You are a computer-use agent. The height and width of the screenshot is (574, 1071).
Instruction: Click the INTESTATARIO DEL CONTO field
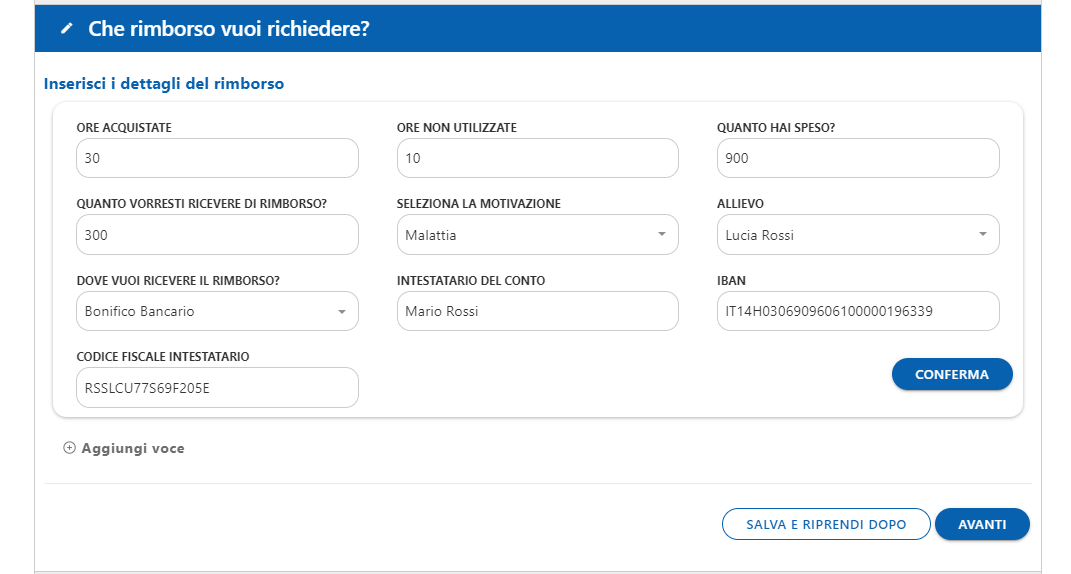click(x=538, y=312)
